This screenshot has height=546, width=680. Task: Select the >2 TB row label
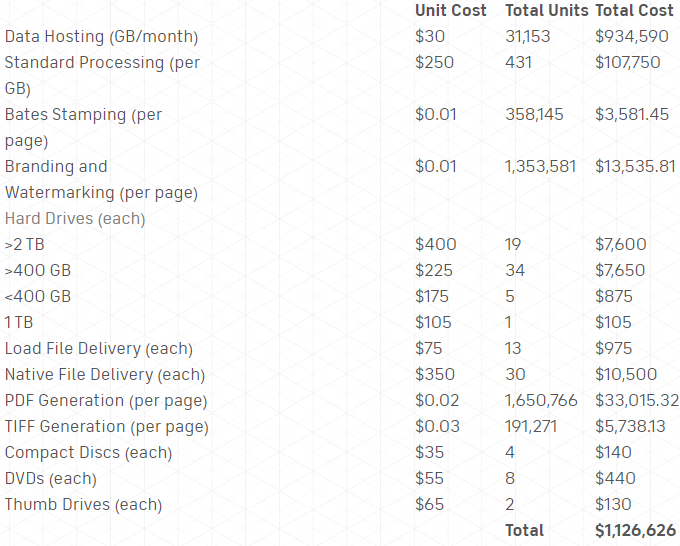(25, 245)
